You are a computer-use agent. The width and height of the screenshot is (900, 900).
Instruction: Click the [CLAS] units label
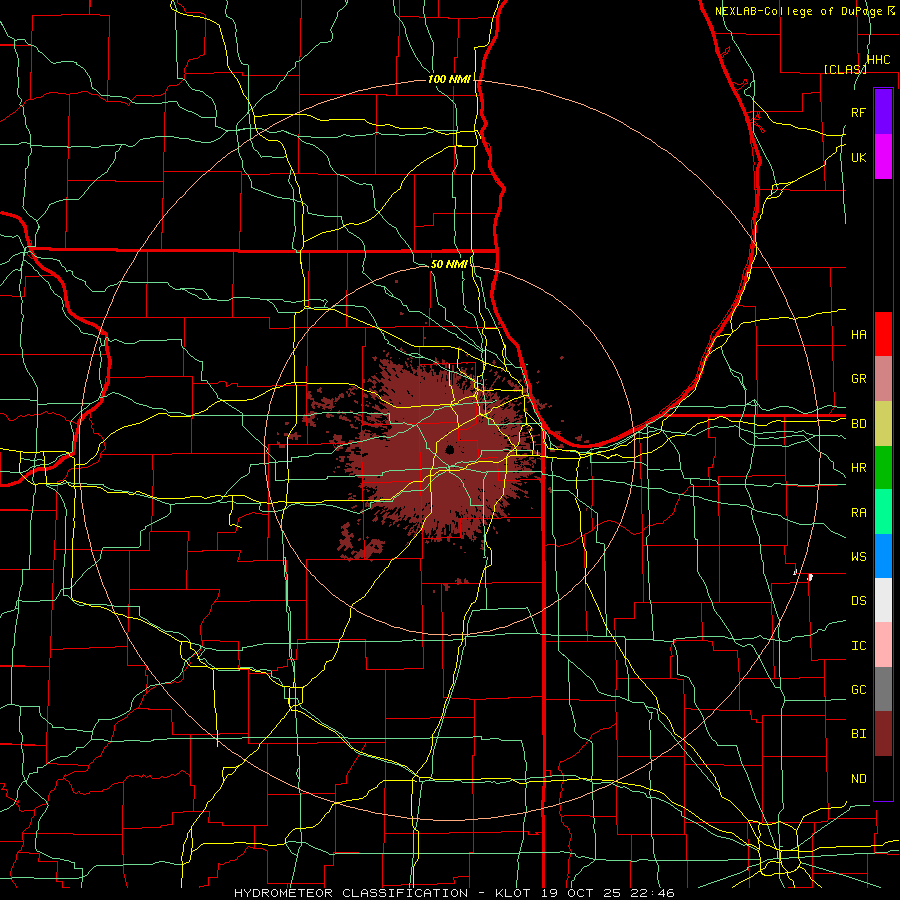[844, 69]
